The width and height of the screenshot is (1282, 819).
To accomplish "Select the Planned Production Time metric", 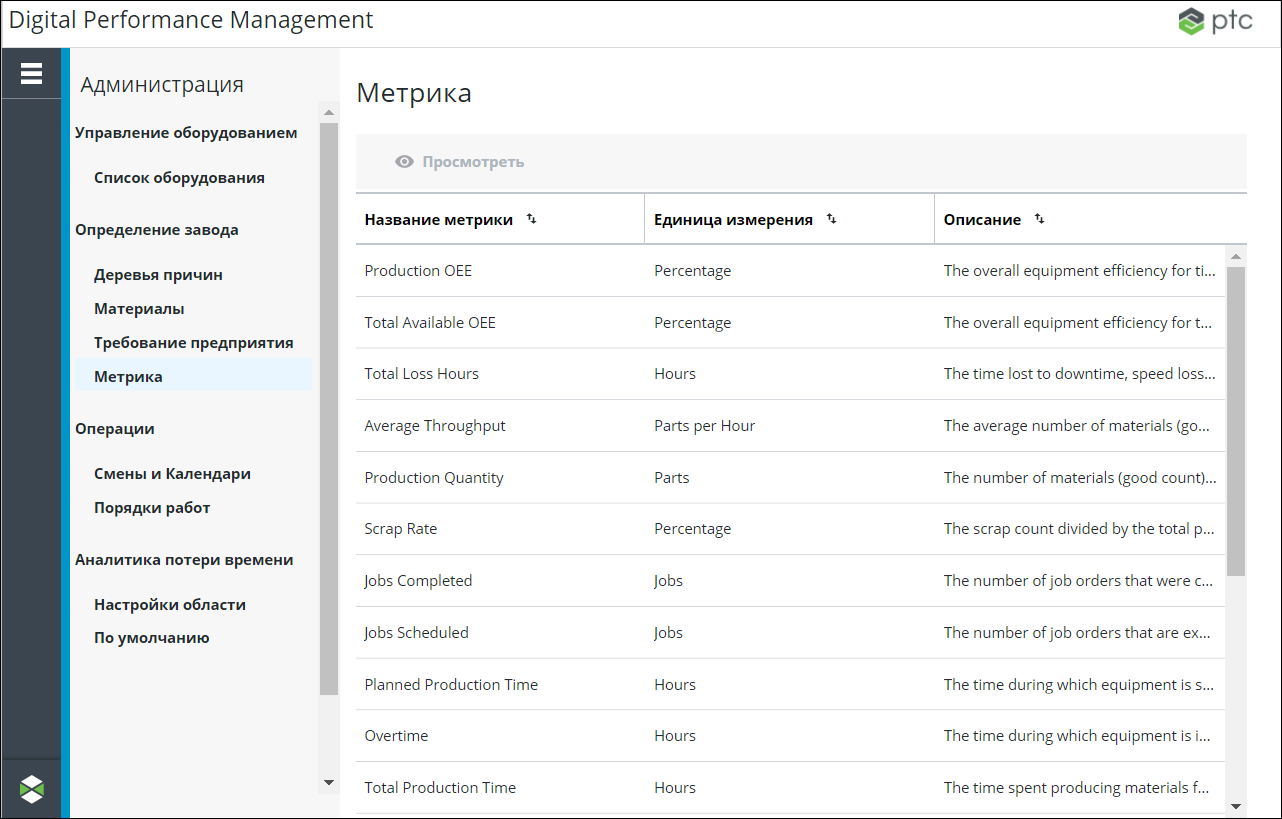I will coord(790,685).
